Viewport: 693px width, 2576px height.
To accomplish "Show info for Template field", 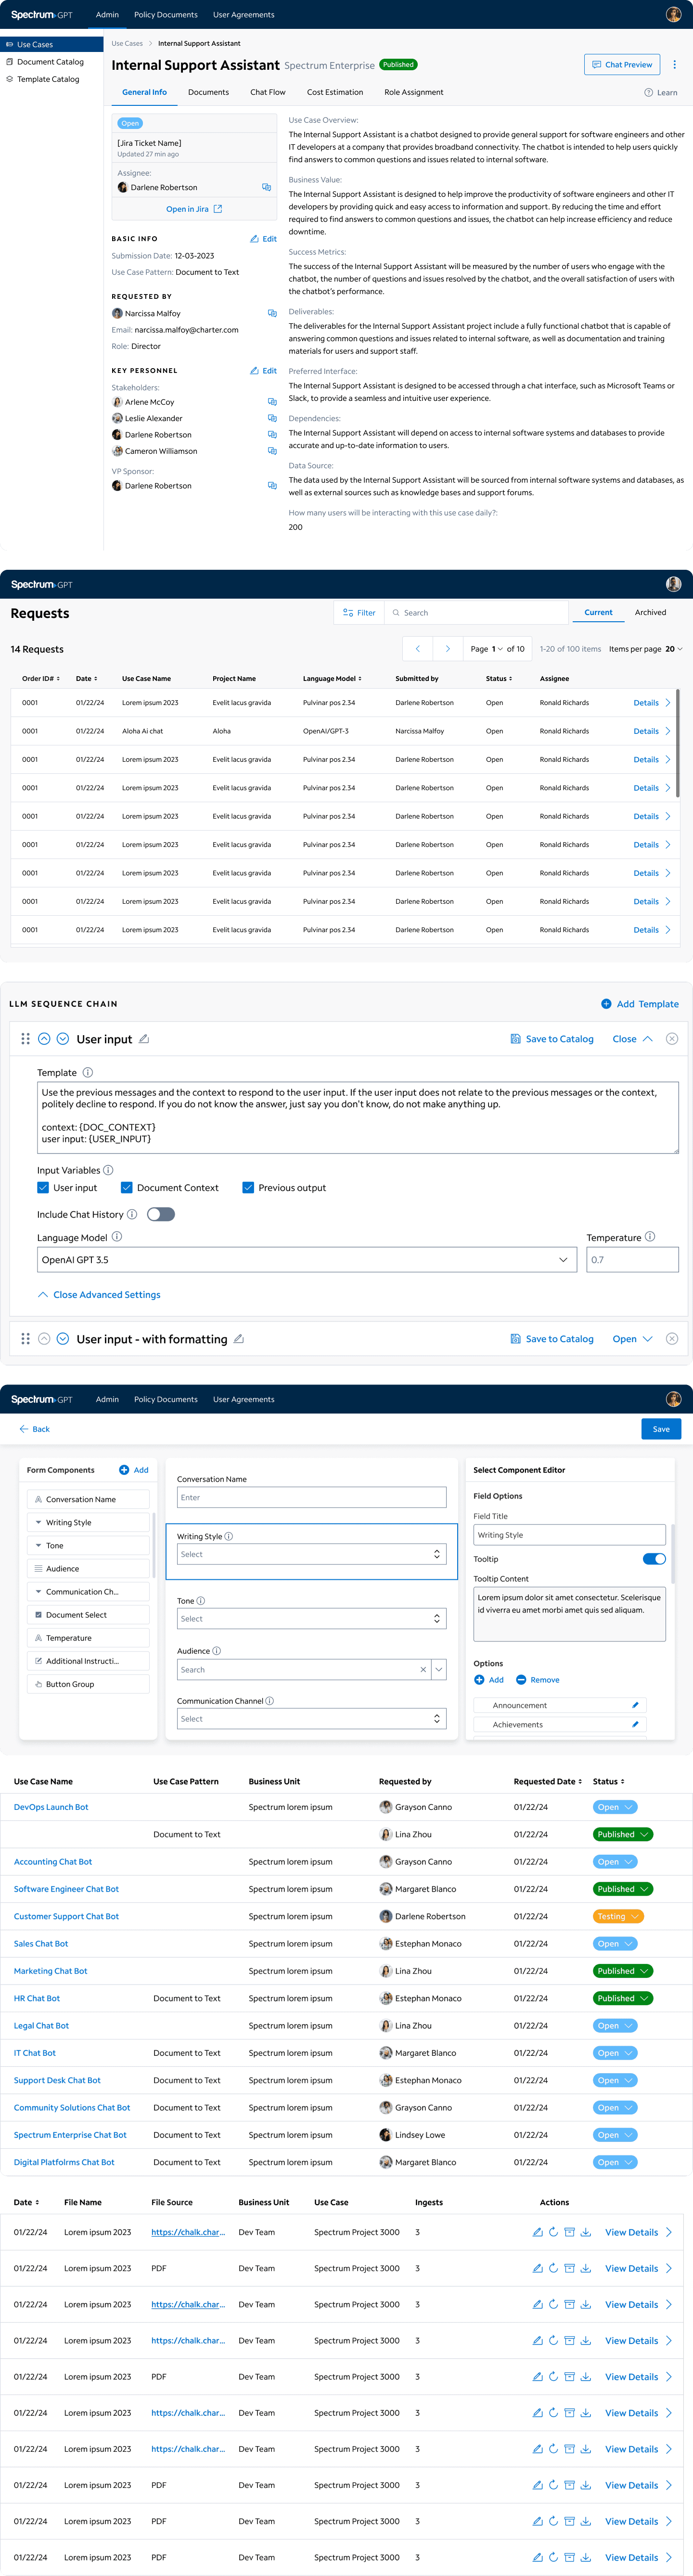I will [88, 1073].
